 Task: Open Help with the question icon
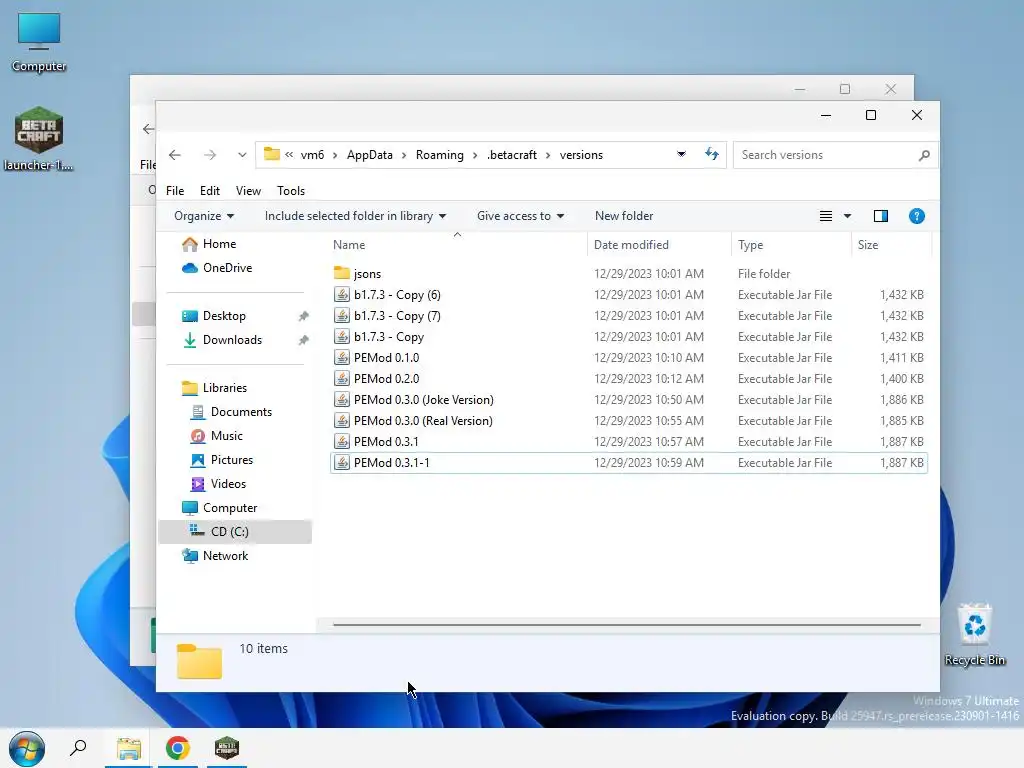tap(917, 216)
